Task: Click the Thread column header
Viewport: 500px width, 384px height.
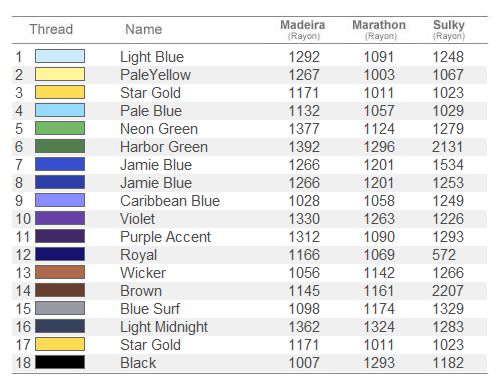Action: tap(51, 29)
